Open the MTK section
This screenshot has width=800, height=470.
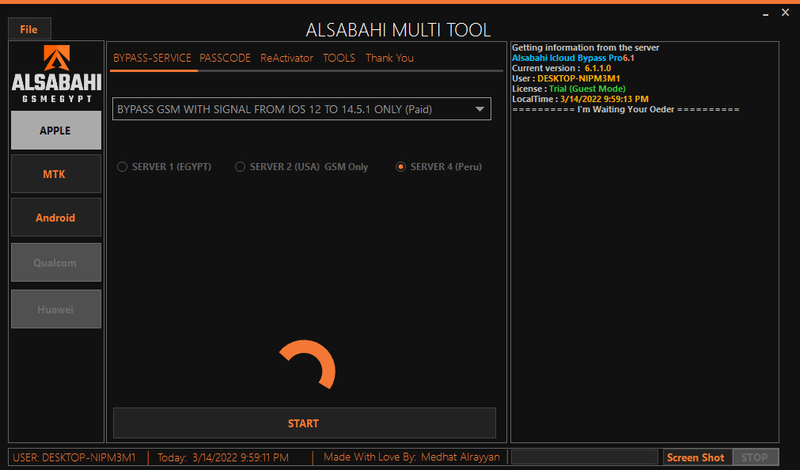(56, 174)
